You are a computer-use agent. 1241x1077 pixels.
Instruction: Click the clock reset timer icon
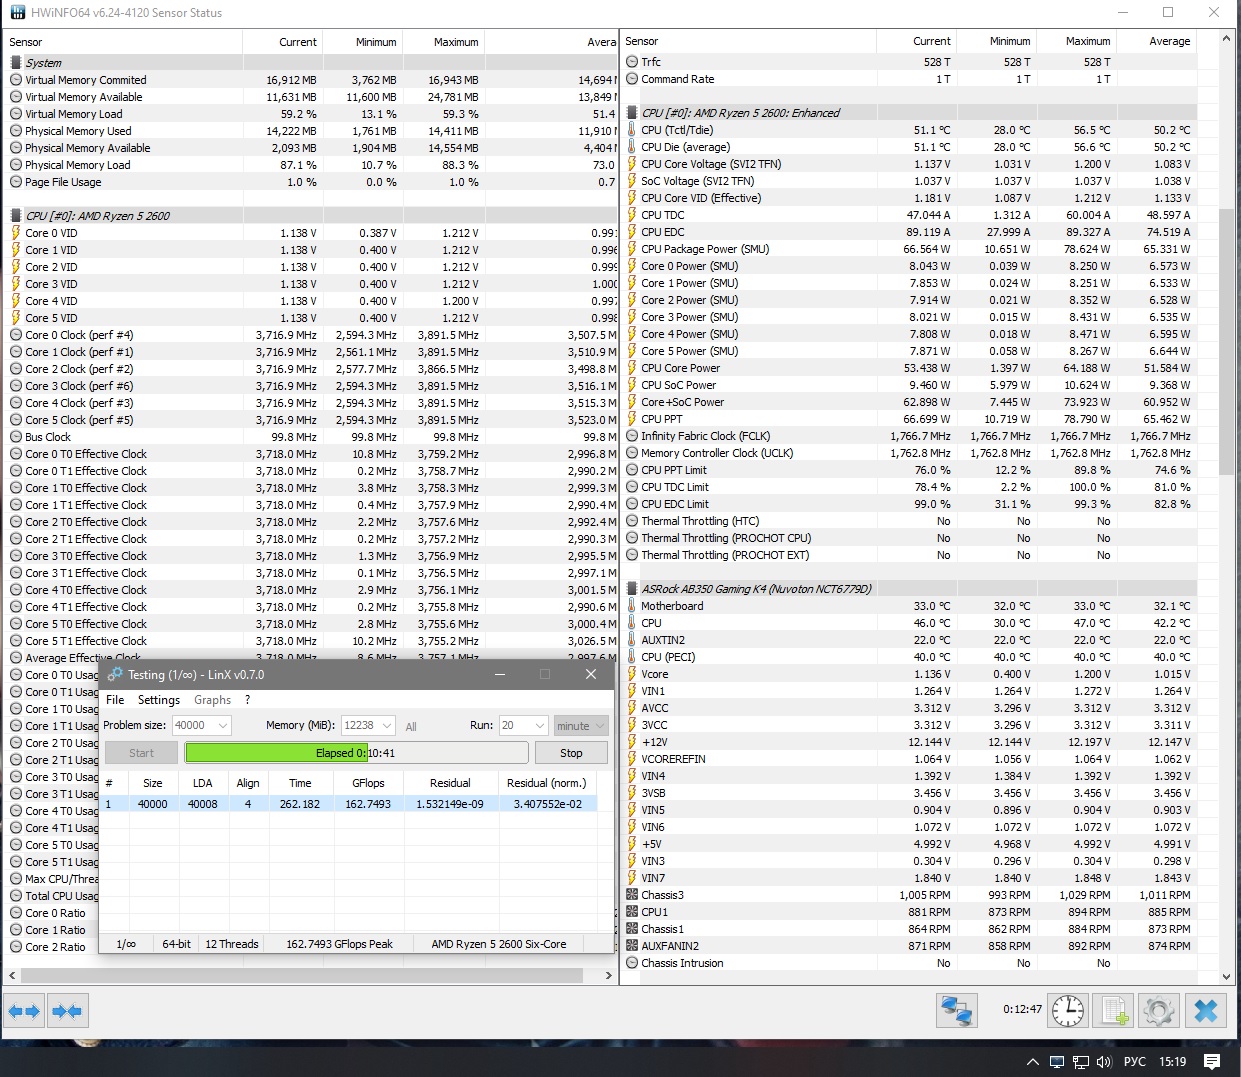(x=1068, y=1010)
